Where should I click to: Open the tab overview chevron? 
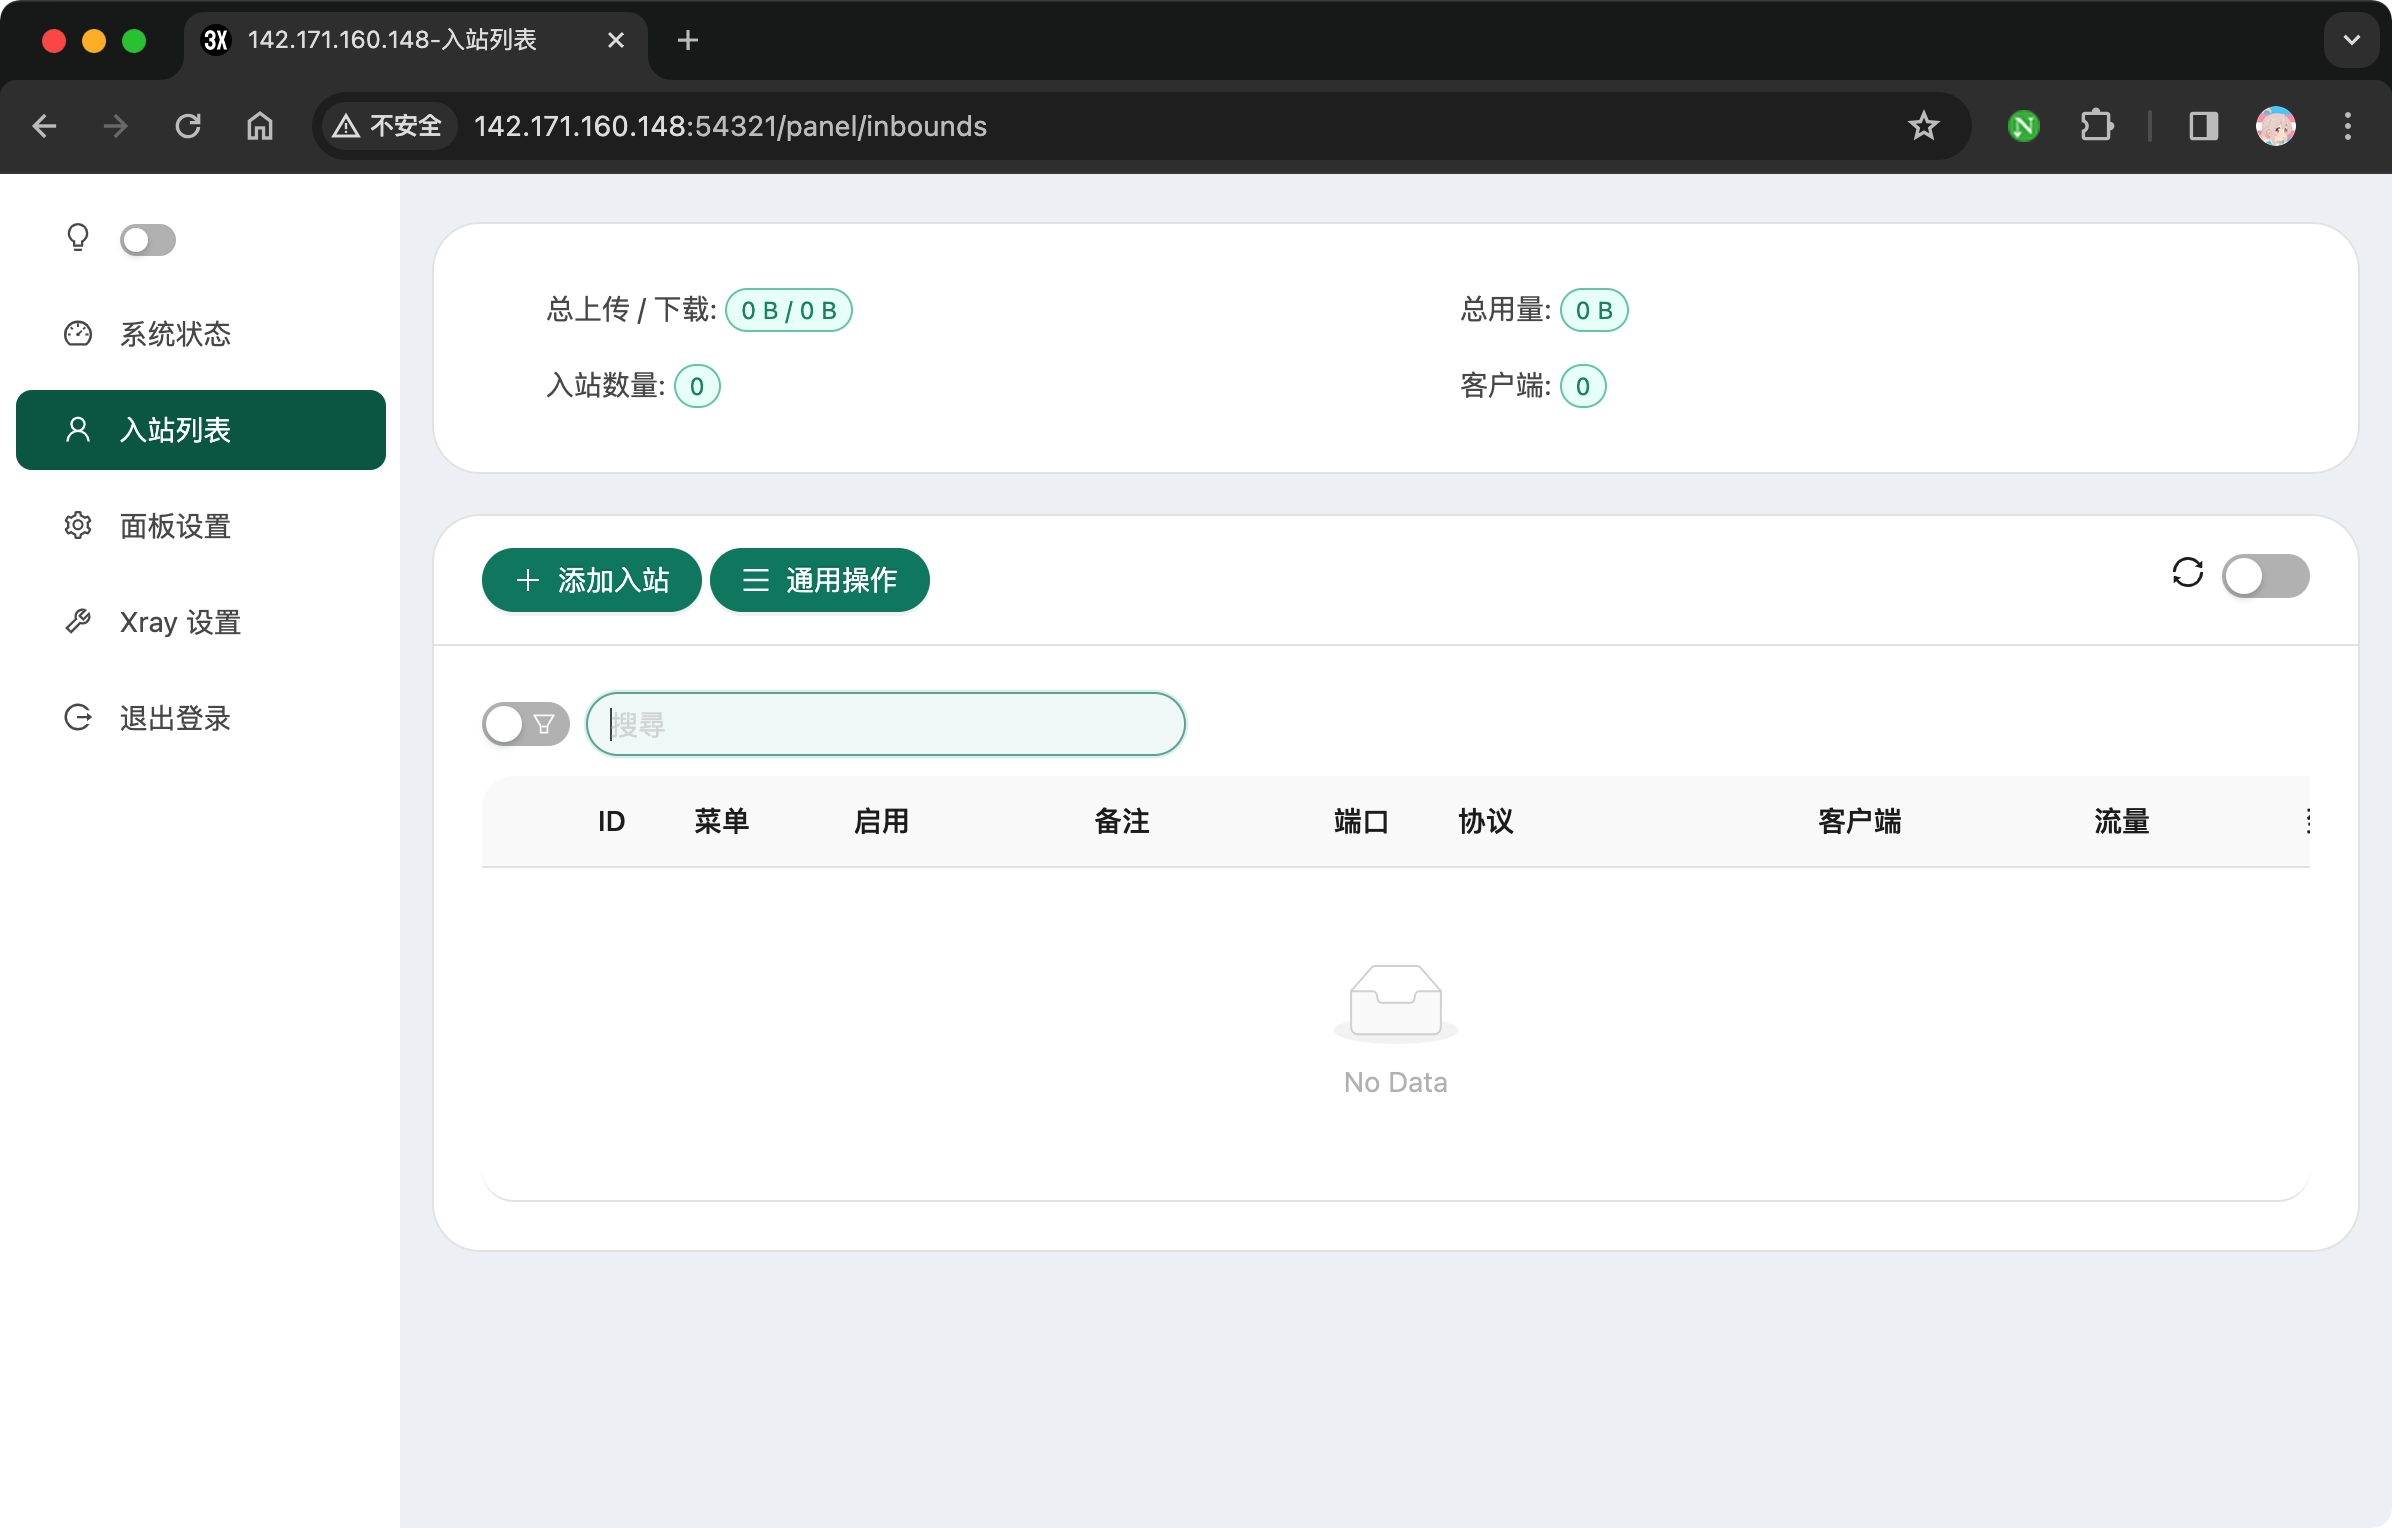[2351, 40]
